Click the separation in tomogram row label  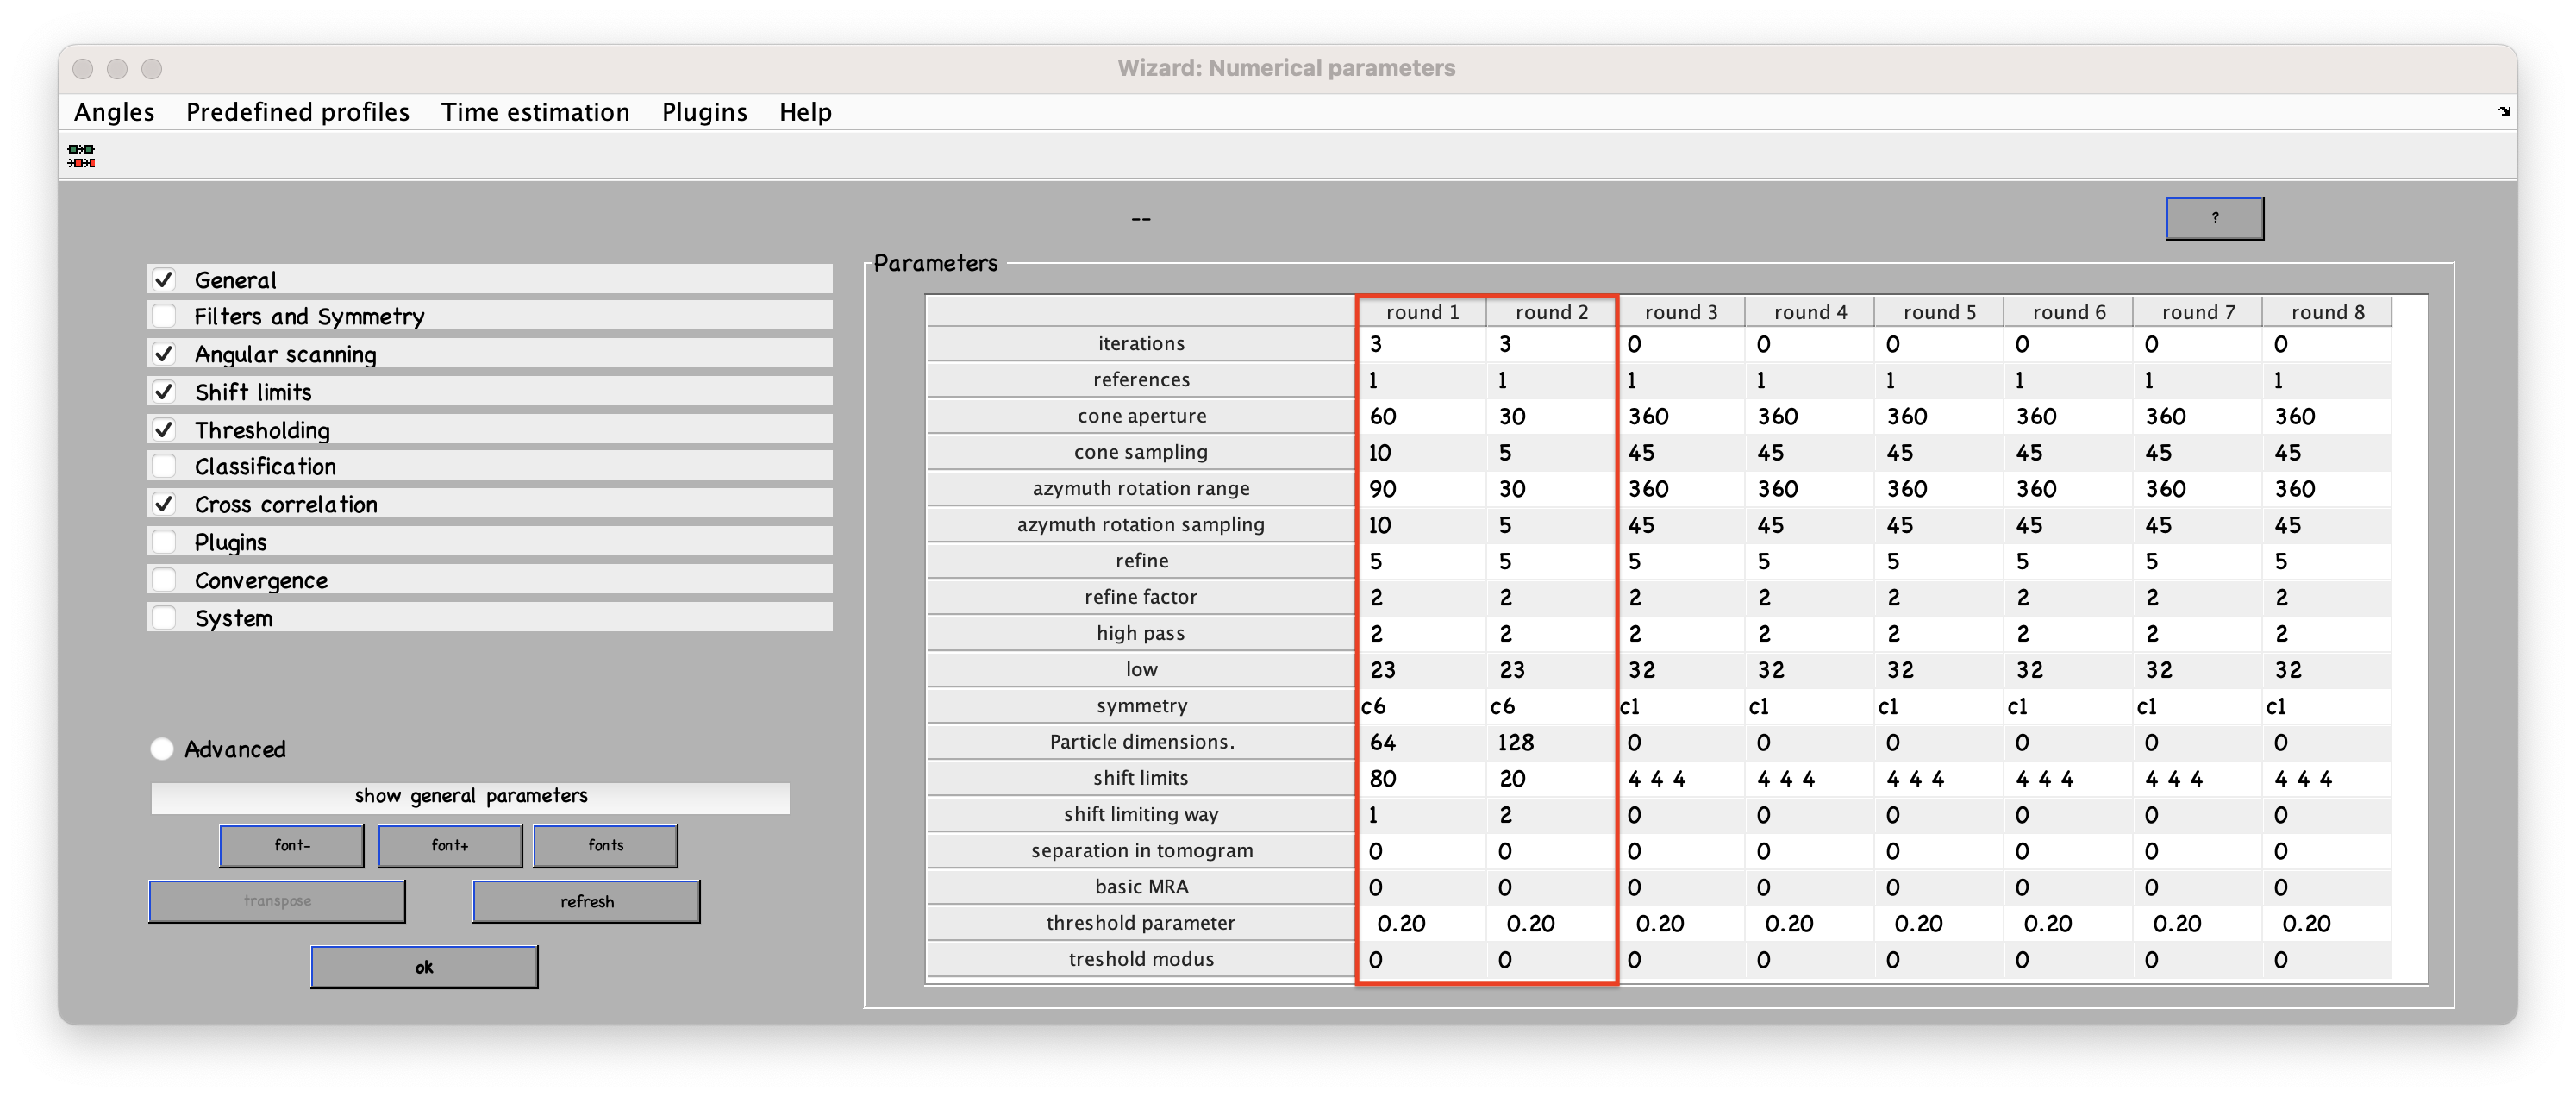click(x=1141, y=851)
